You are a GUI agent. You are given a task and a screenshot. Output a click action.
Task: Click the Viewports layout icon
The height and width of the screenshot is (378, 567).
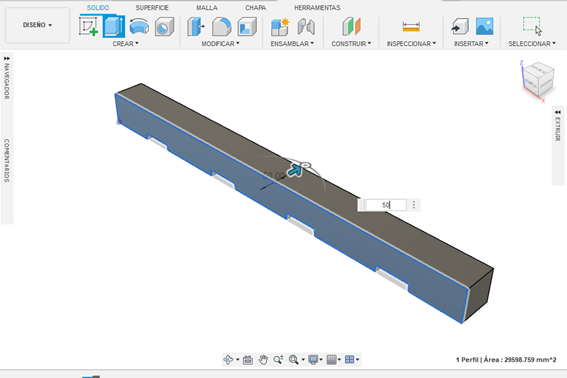click(349, 360)
